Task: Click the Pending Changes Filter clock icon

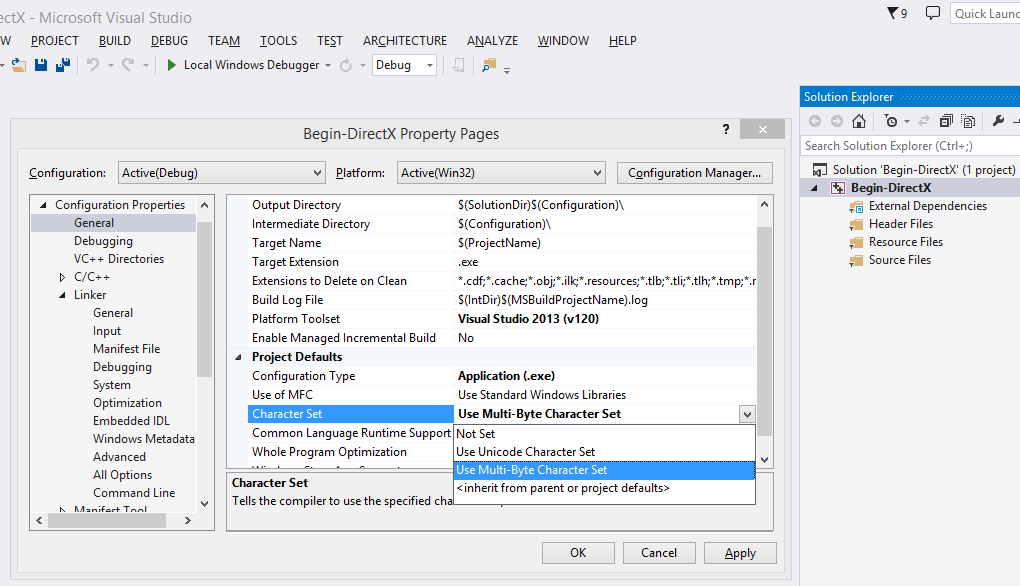Action: (891, 121)
